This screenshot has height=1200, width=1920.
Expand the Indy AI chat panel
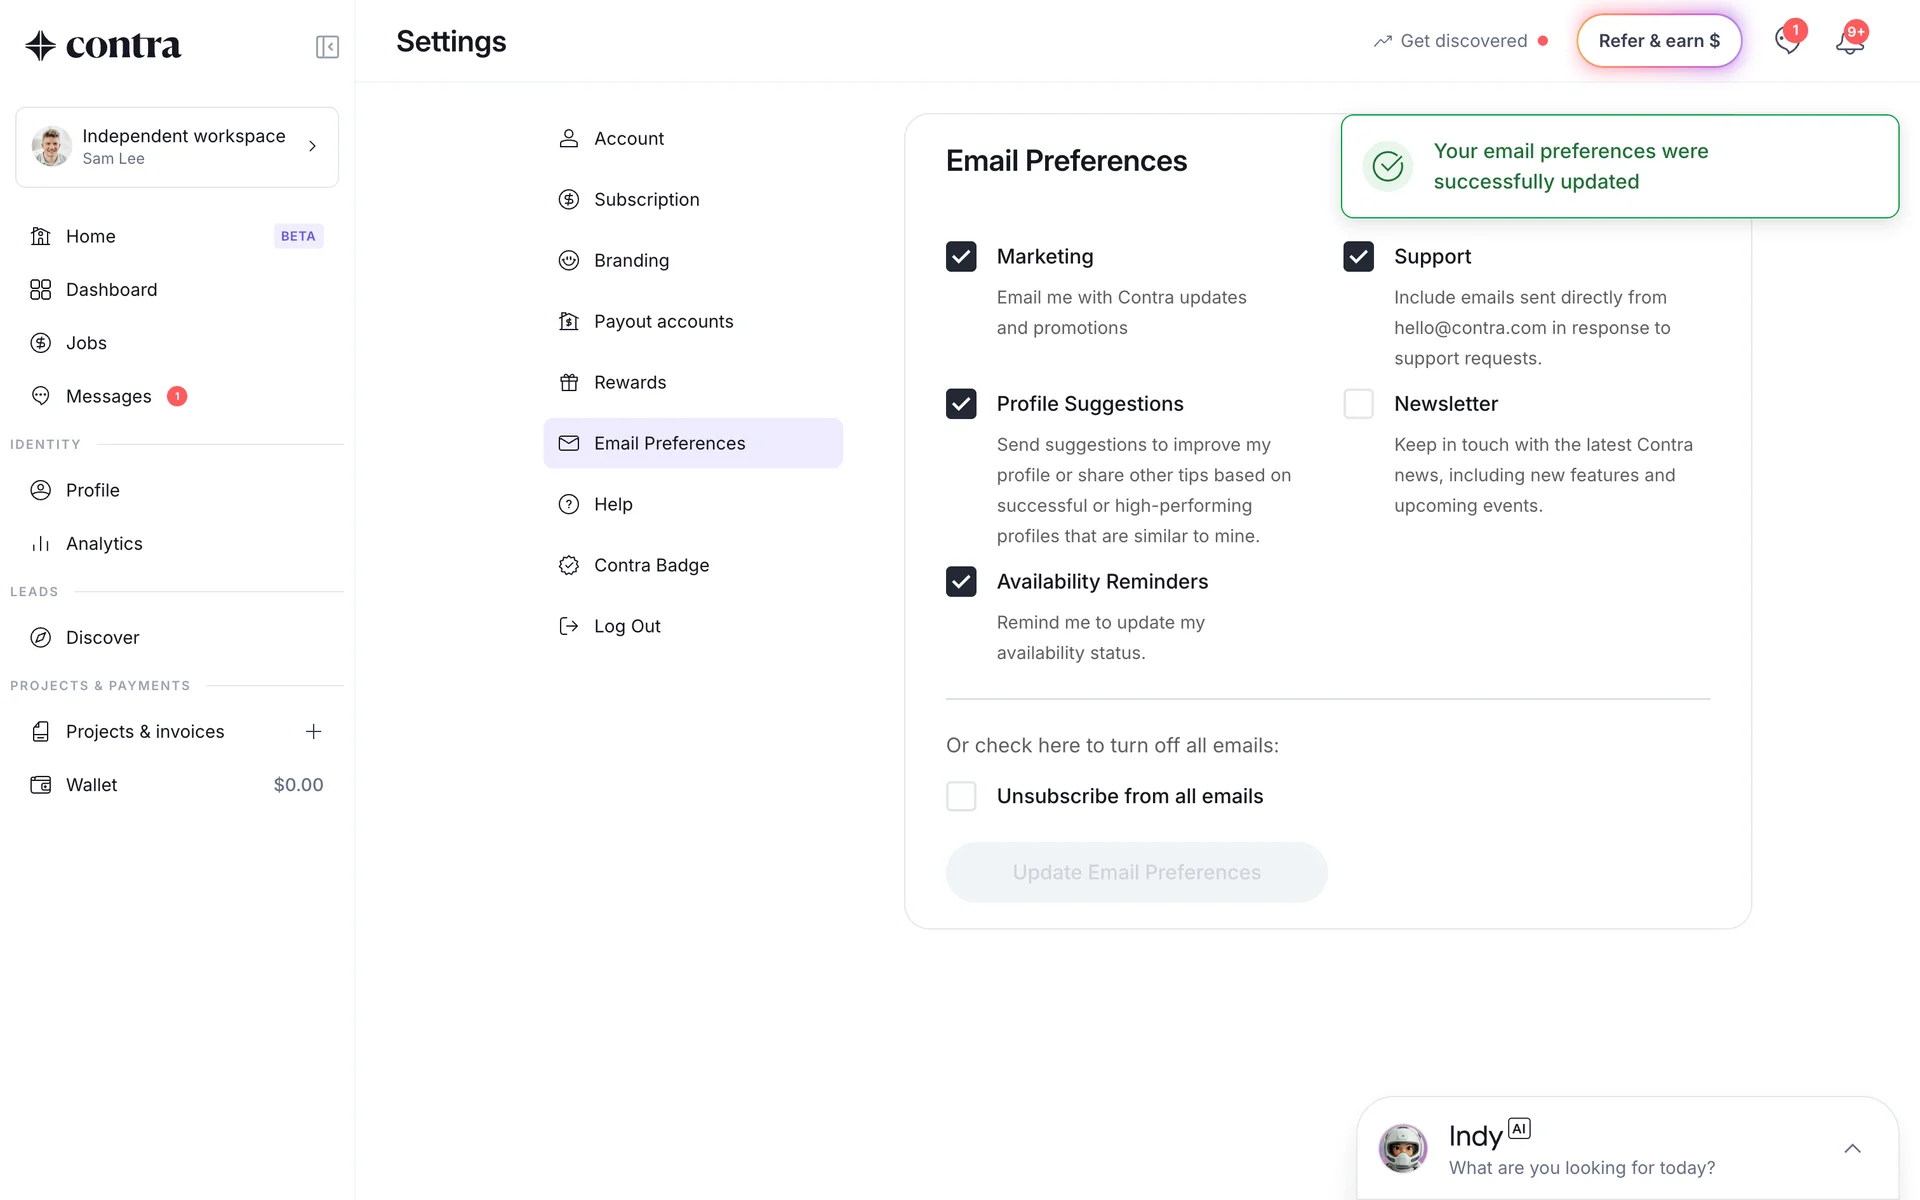1852,1149
